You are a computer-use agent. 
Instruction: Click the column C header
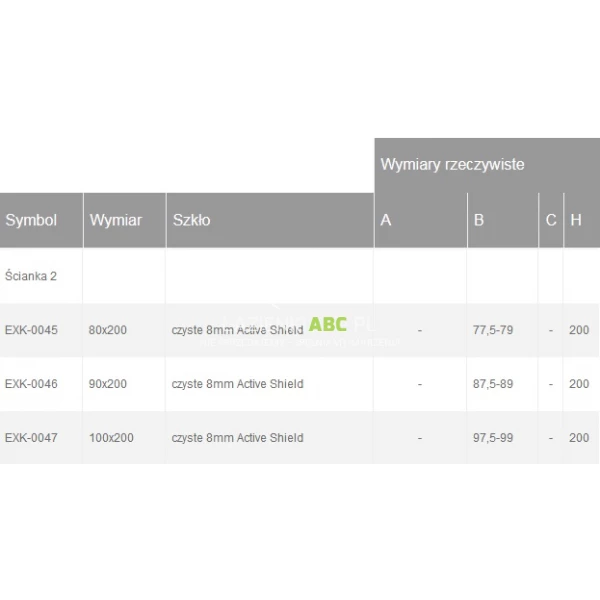551,220
